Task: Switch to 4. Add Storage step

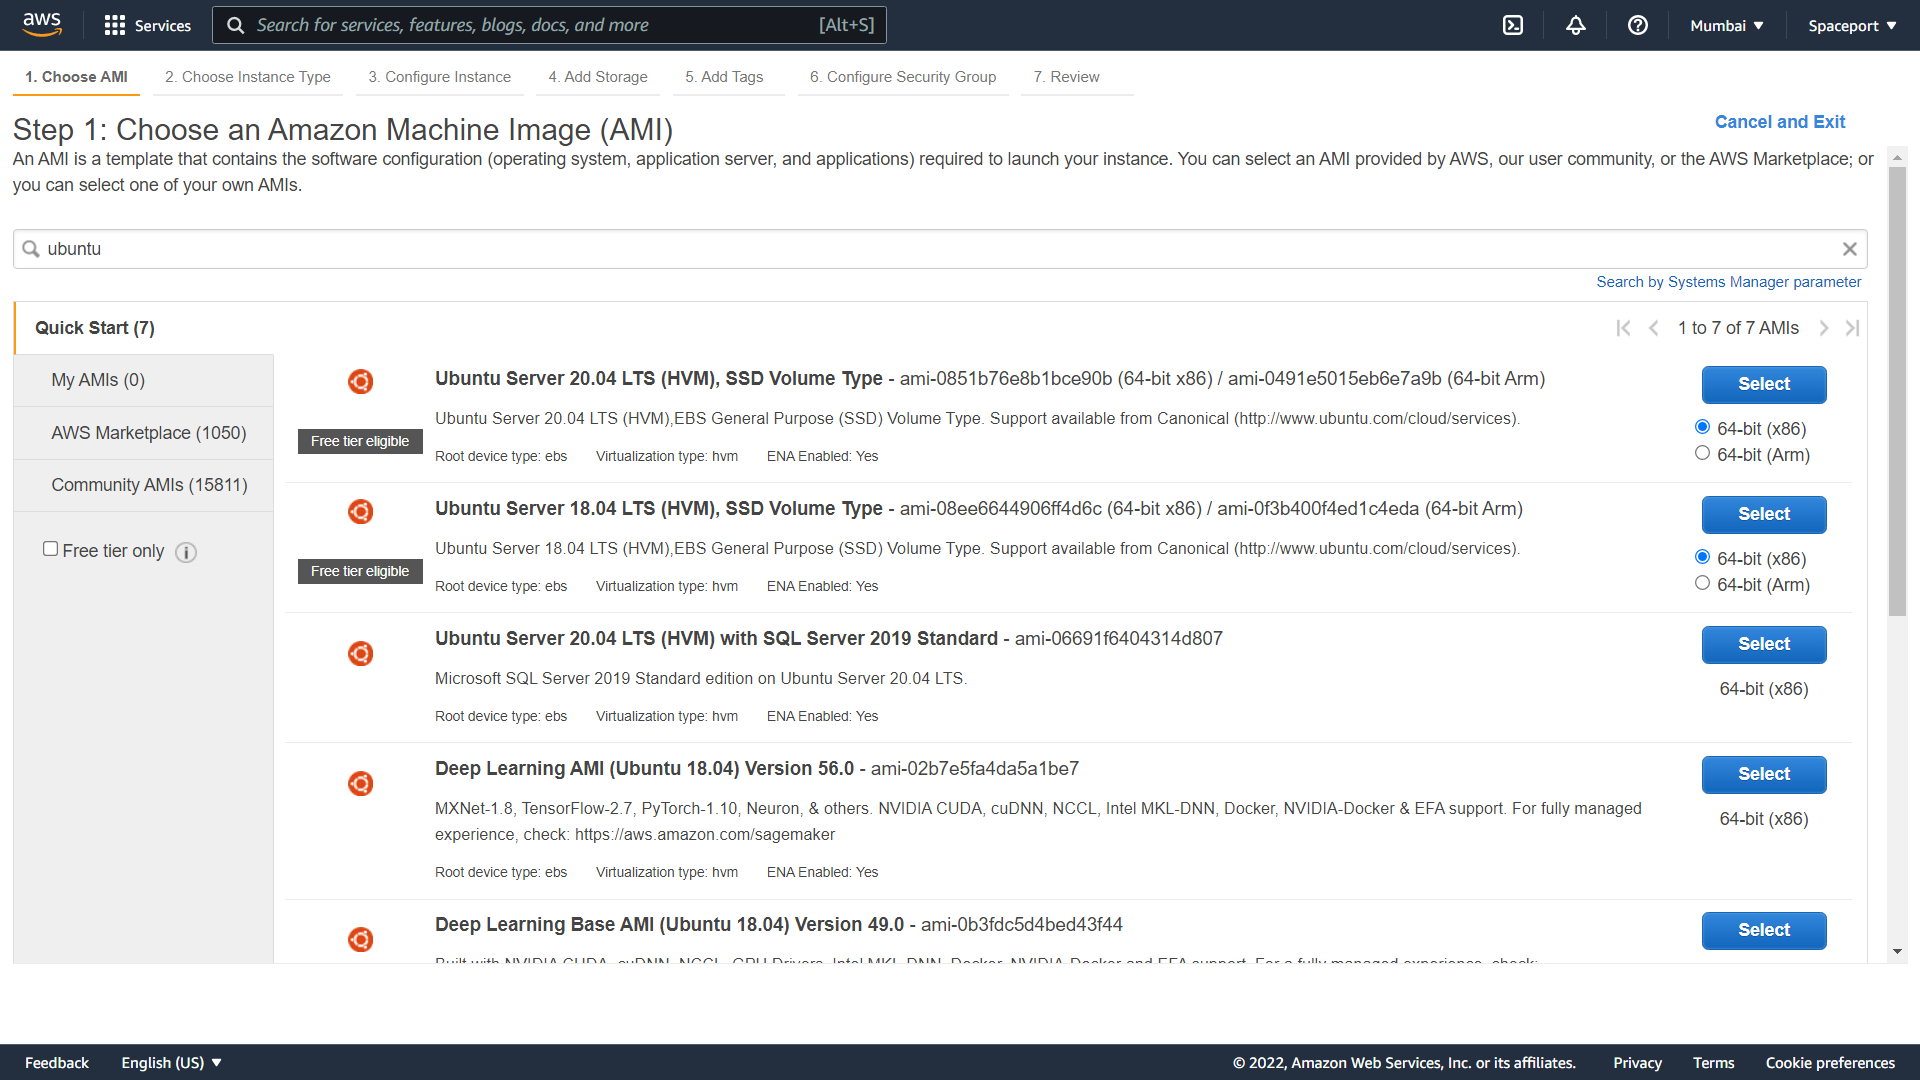Action: click(598, 77)
